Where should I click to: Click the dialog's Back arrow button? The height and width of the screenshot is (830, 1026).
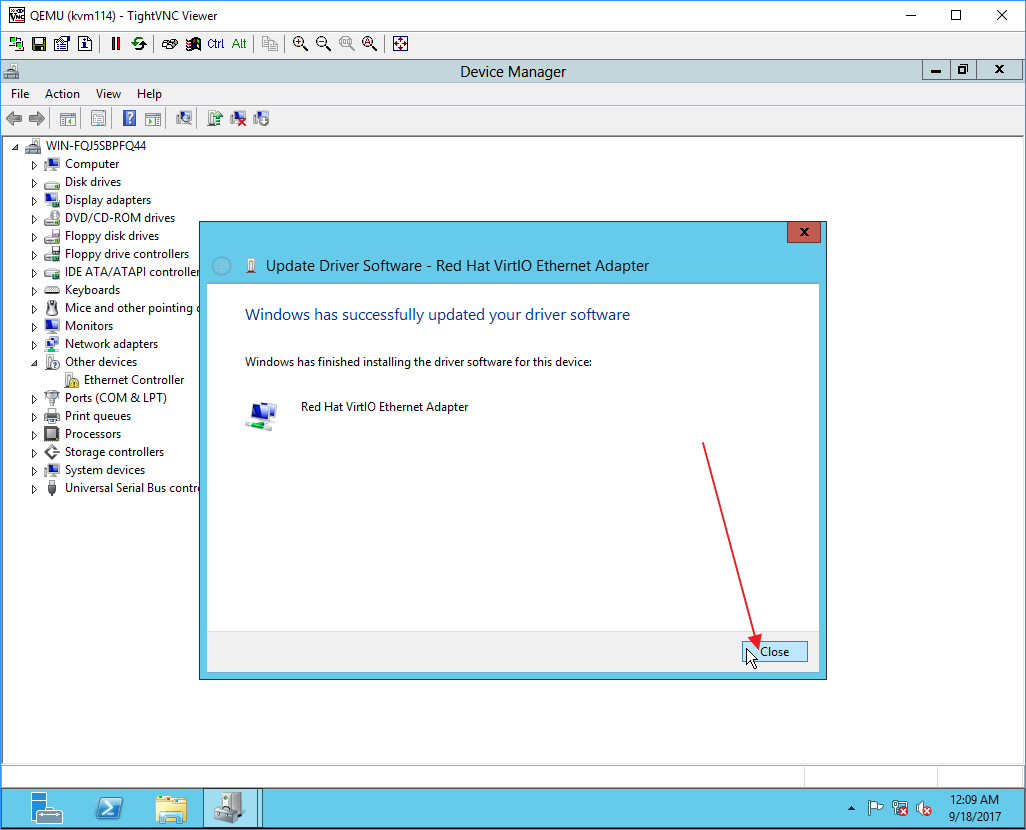point(222,266)
